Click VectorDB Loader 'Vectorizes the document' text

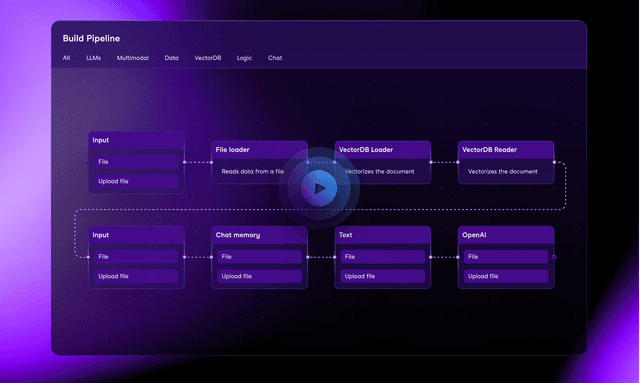tap(380, 171)
